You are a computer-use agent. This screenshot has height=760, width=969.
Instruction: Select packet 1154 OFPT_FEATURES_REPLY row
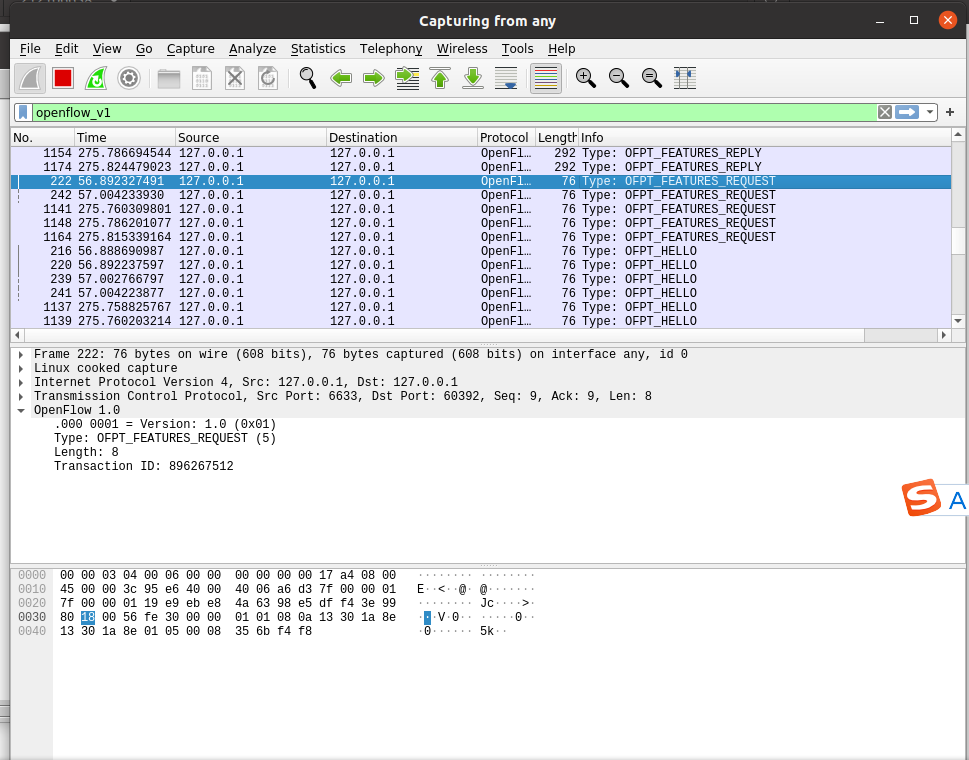click(x=481, y=153)
